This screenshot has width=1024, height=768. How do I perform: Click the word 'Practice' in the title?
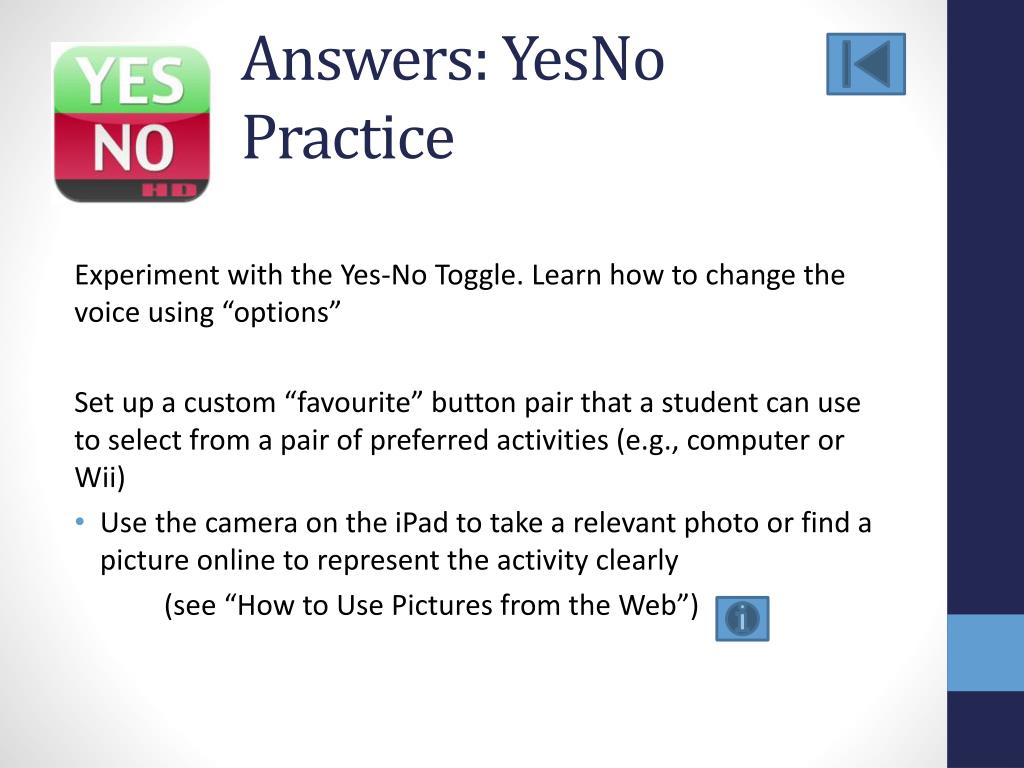coord(348,136)
